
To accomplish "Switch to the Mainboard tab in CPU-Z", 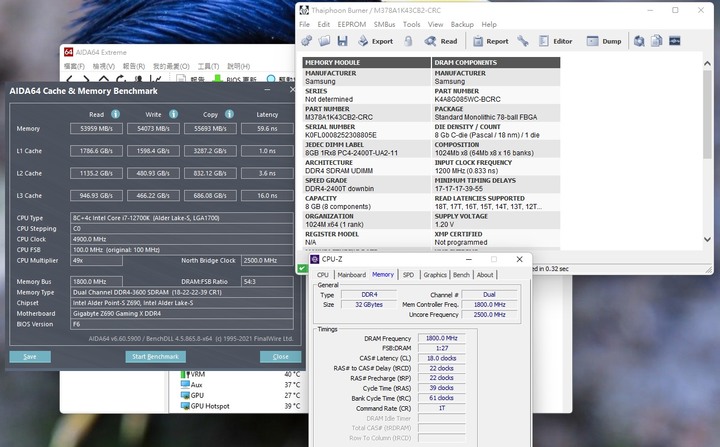I will coord(352,275).
